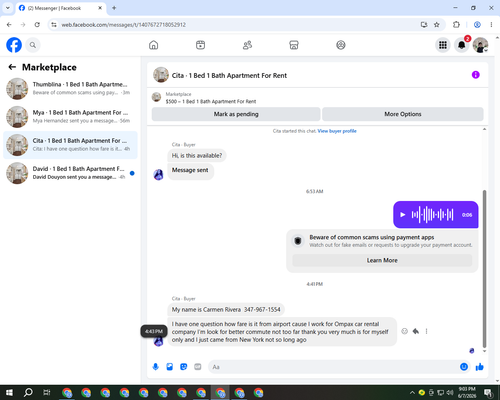Viewport: 500px width, 400px height.
Task: Open the Facebook menu grid icon
Action: (443, 45)
